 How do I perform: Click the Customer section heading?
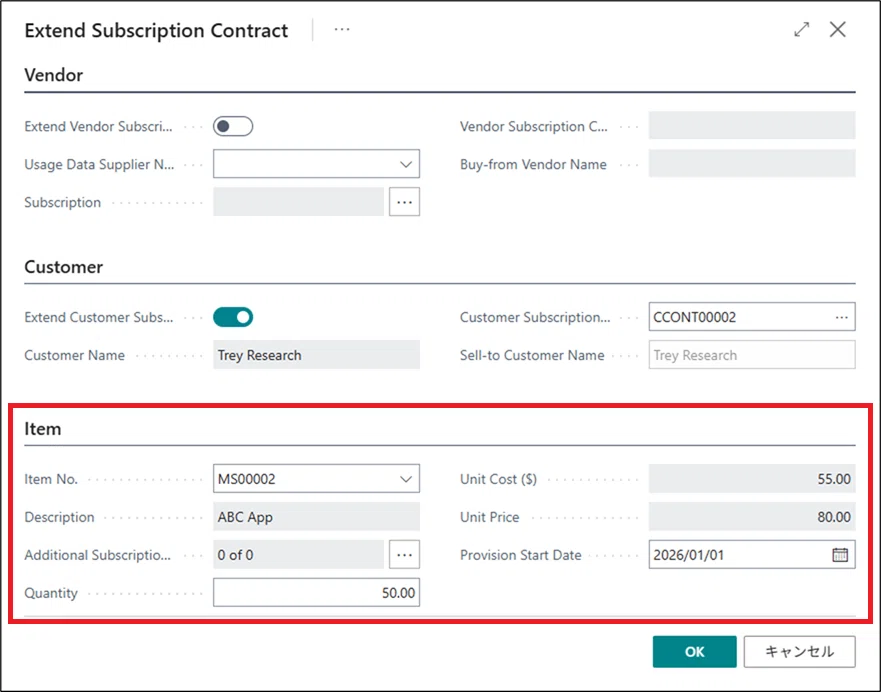pos(63,267)
